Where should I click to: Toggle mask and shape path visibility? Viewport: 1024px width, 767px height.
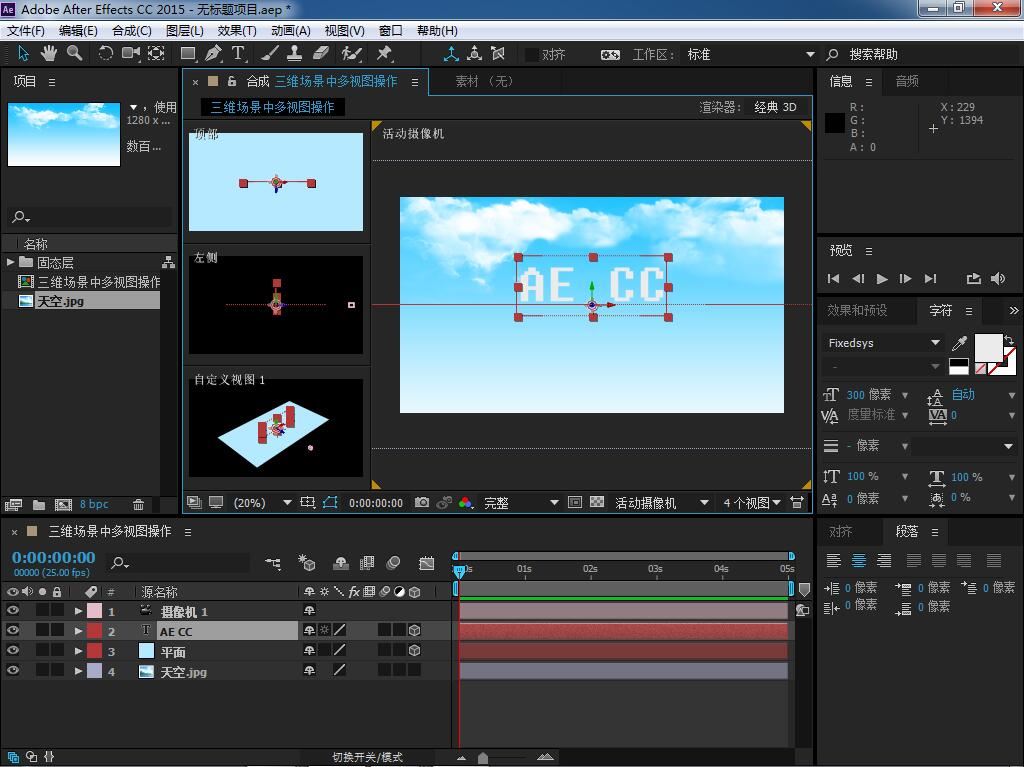[330, 502]
